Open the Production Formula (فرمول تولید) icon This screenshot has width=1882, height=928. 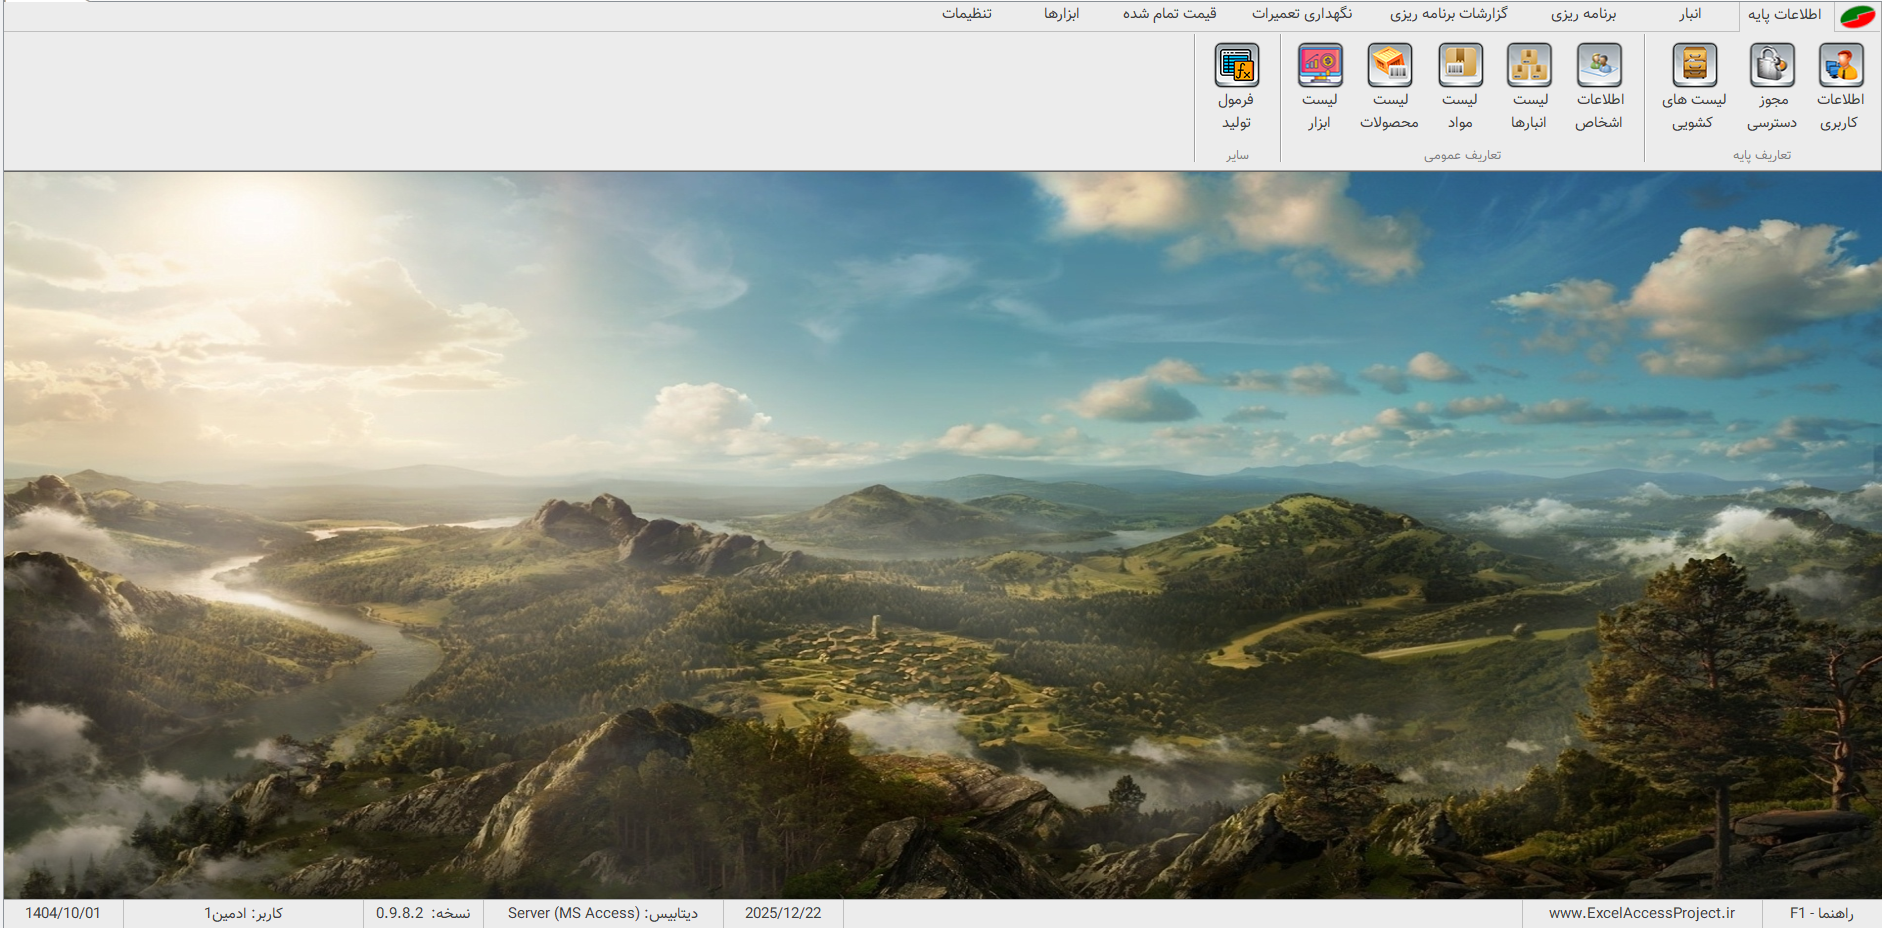tap(1236, 66)
